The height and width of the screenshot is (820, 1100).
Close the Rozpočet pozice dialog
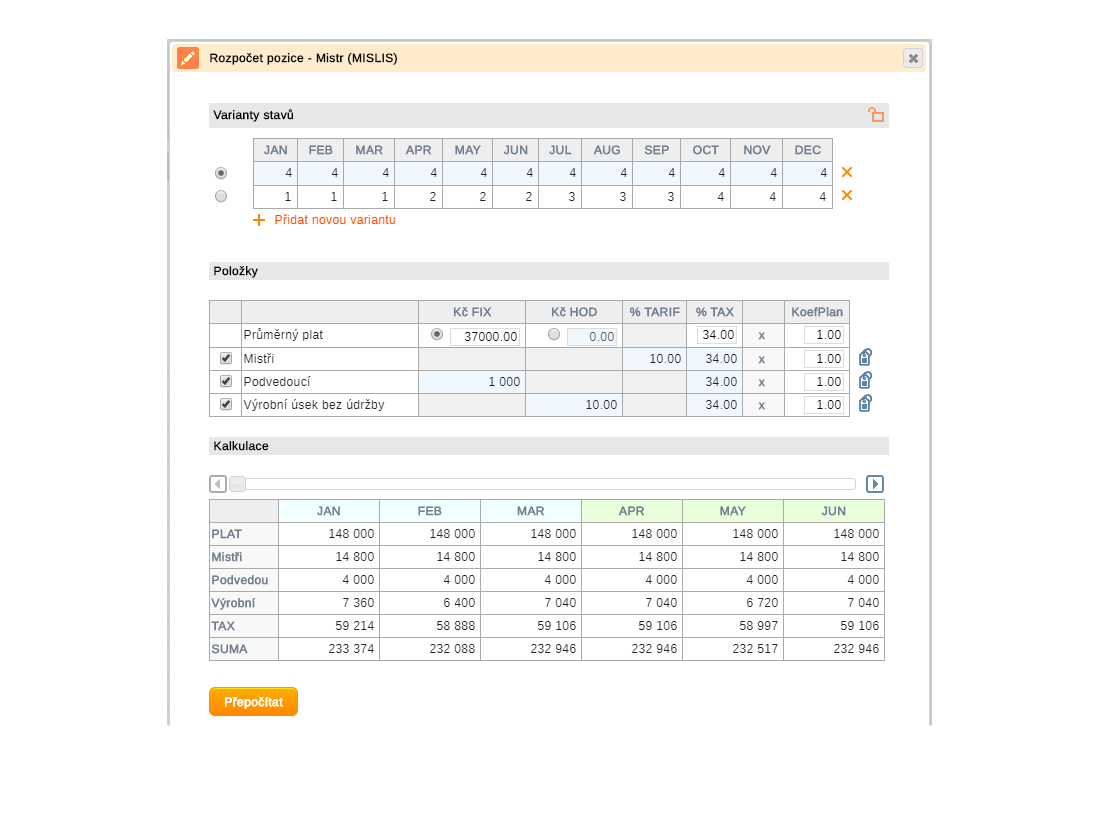pyautogui.click(x=913, y=58)
